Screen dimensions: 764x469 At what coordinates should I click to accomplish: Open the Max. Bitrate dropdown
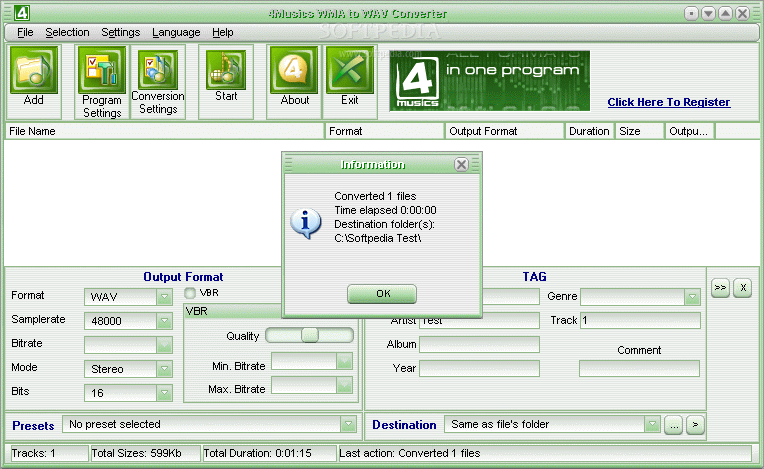(x=344, y=385)
